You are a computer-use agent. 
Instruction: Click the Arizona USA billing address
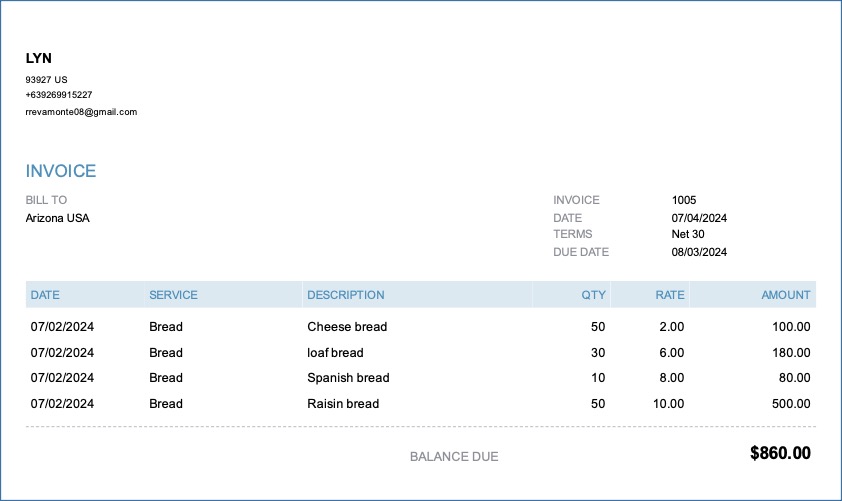57,218
